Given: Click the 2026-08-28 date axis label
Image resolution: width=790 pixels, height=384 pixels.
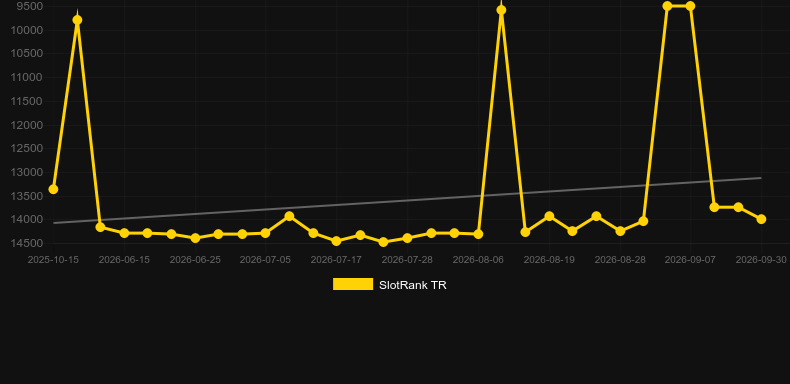Looking at the screenshot, I should 620,260.
